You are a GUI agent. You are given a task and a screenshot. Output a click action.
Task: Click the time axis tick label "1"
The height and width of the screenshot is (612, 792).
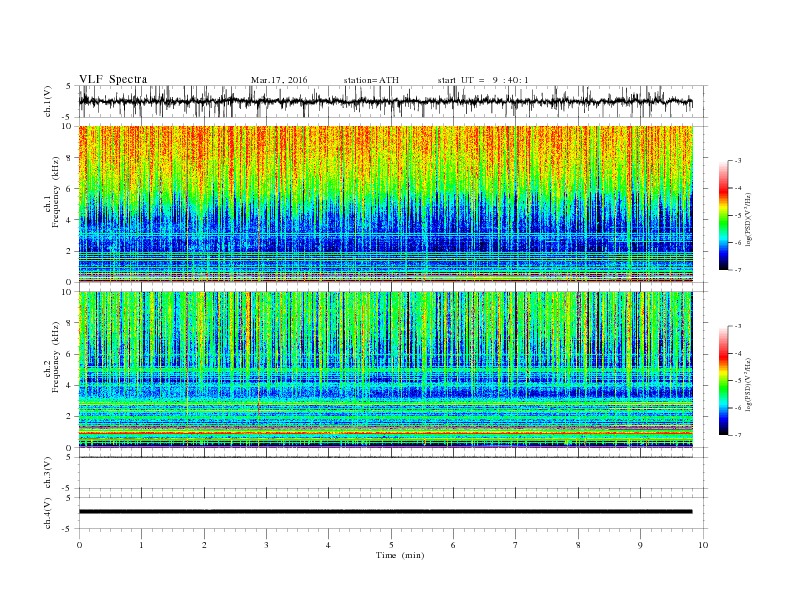(x=141, y=545)
